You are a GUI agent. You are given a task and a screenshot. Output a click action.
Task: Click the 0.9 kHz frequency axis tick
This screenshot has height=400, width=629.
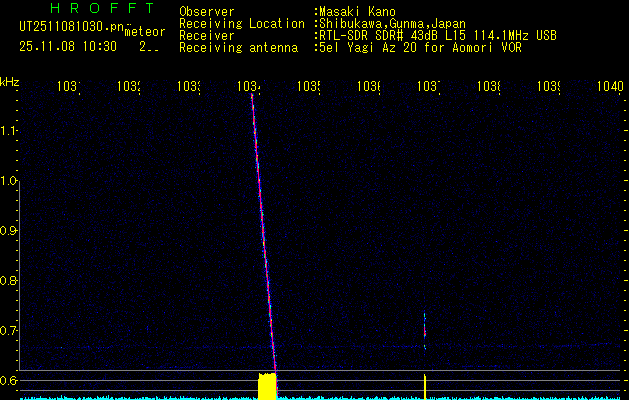pos(10,231)
